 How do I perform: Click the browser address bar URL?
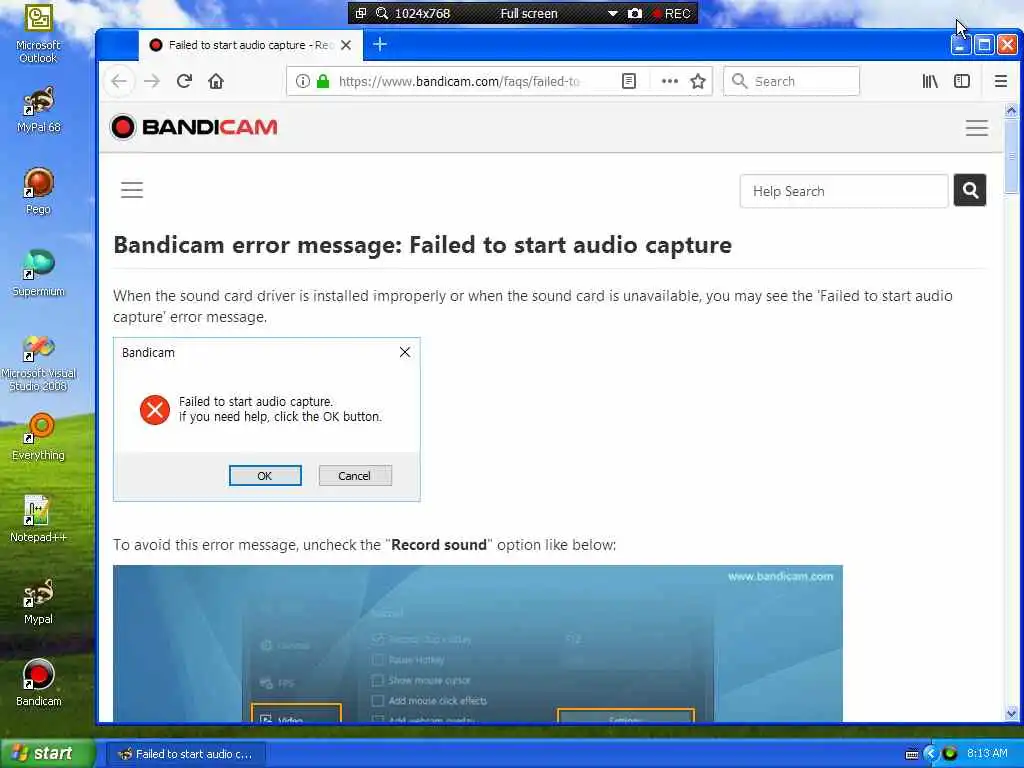[458, 81]
